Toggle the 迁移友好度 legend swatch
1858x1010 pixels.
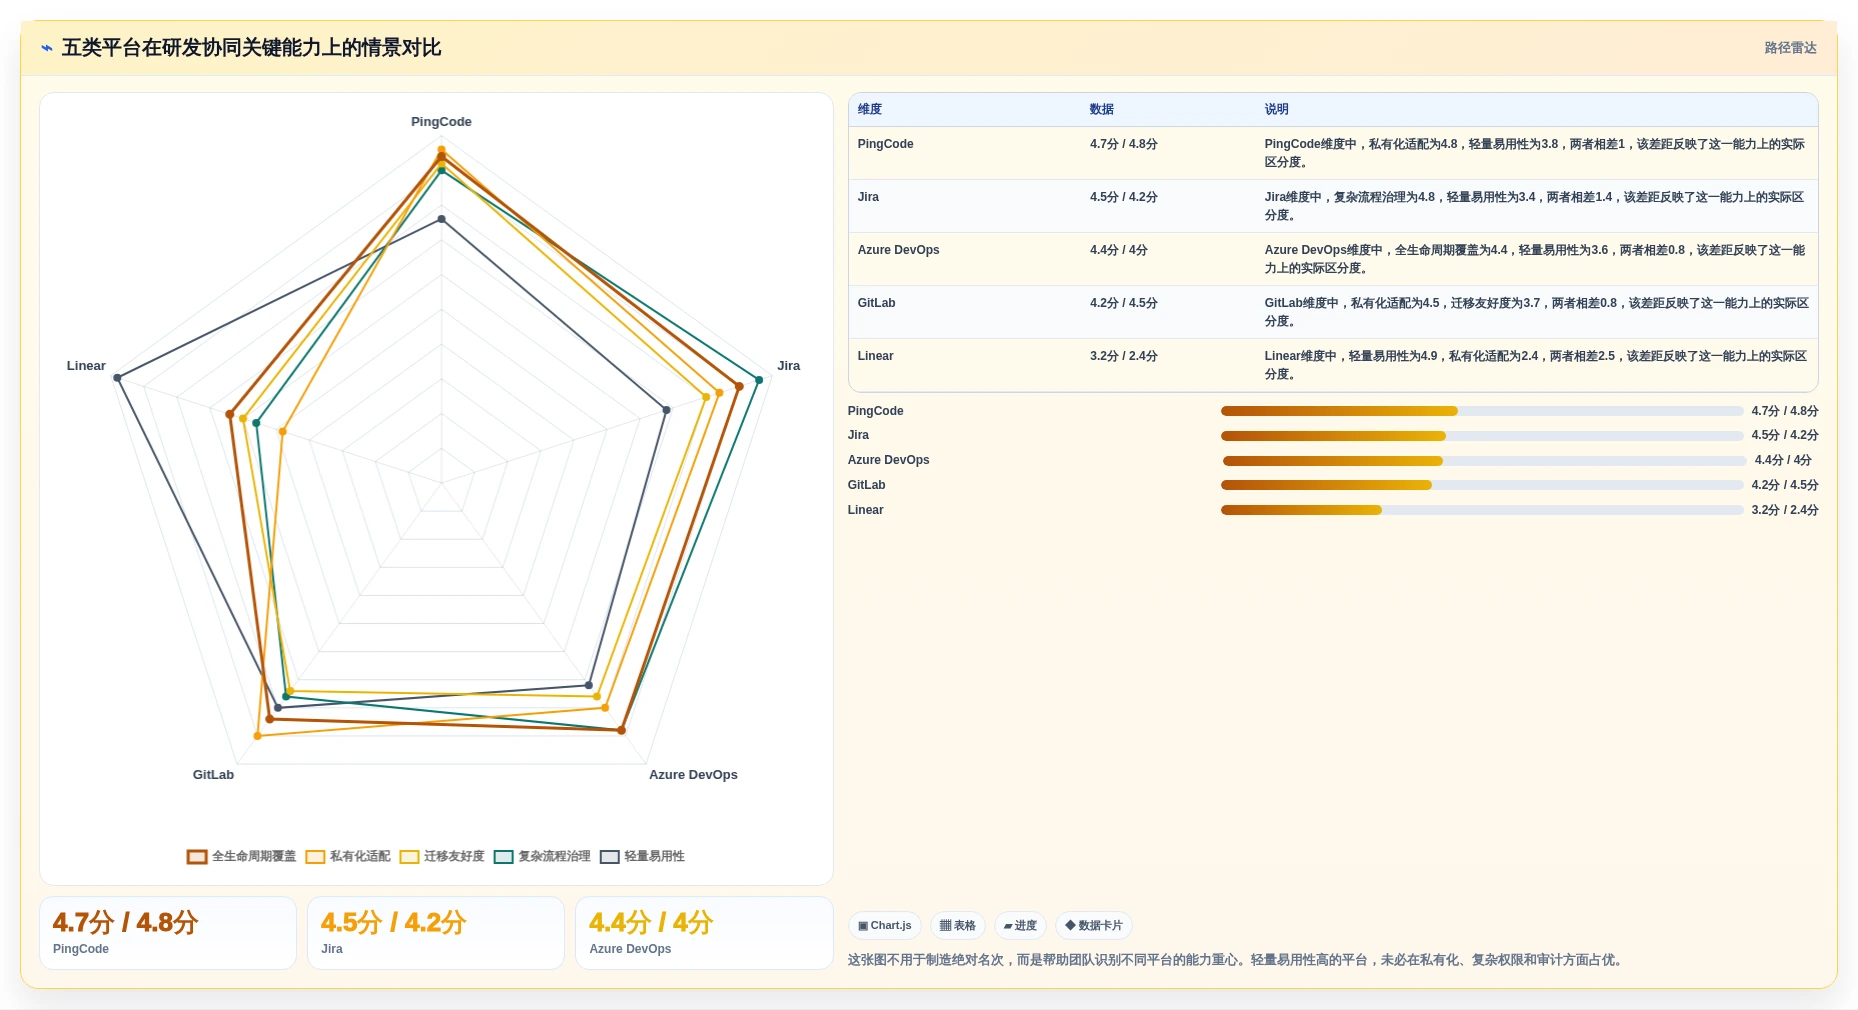409,857
